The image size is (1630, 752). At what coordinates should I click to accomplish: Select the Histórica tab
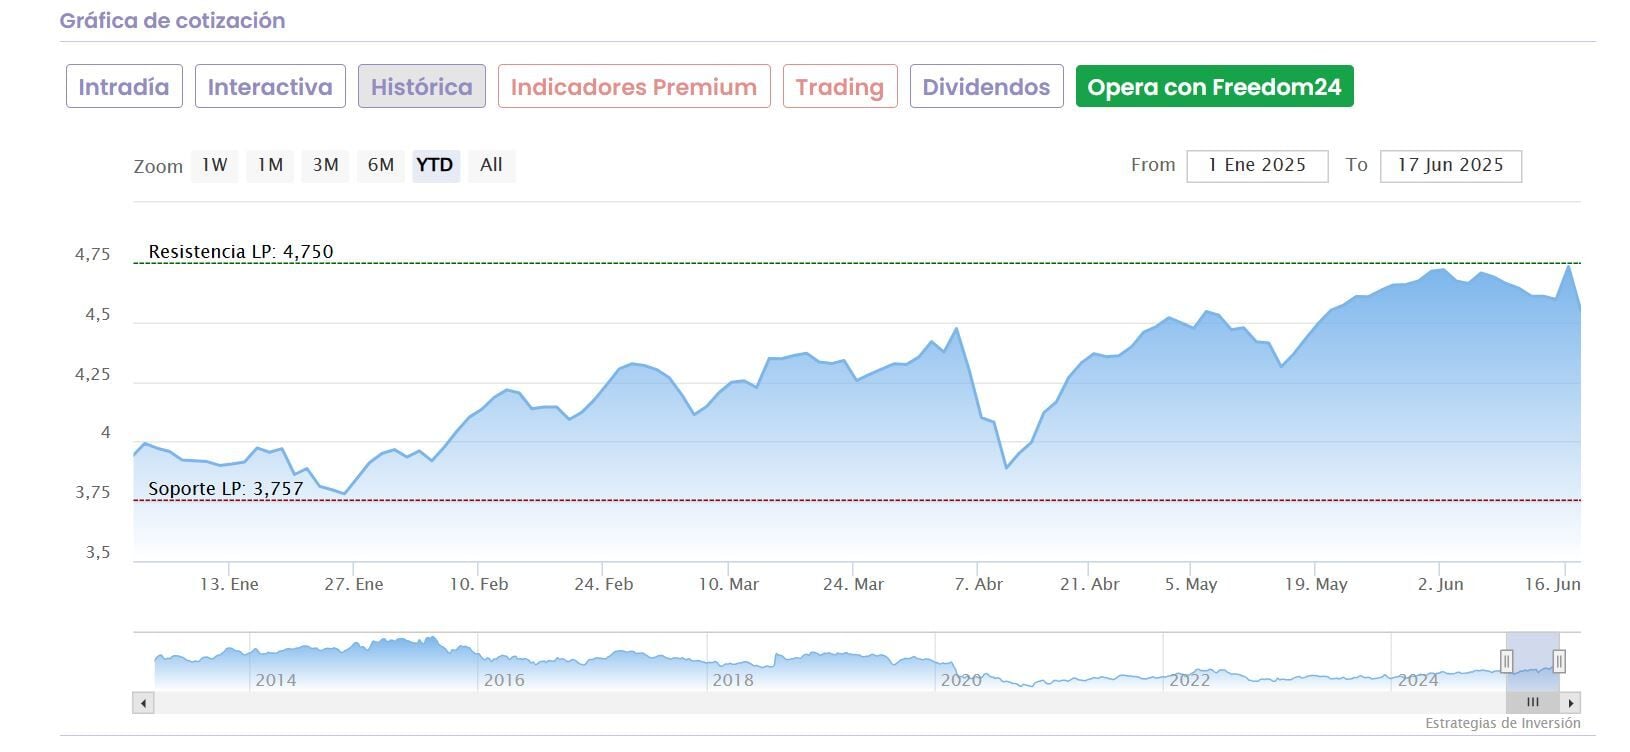(x=422, y=87)
